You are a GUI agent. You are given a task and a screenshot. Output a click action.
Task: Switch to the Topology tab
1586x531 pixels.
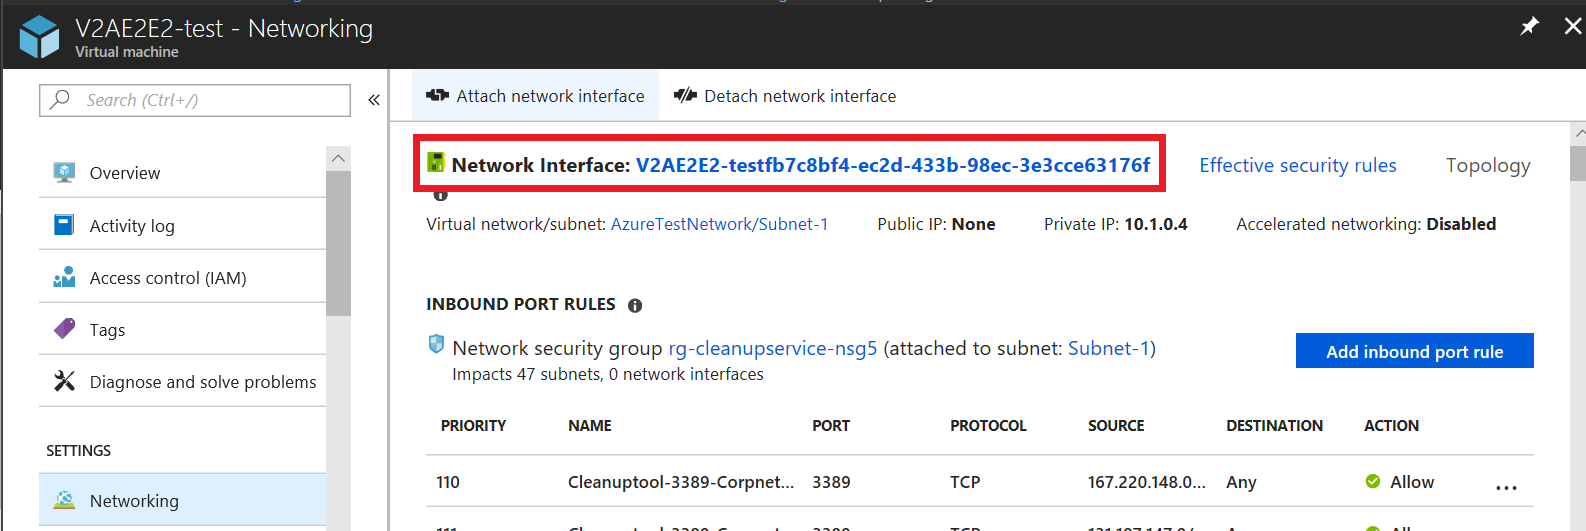1487,165
